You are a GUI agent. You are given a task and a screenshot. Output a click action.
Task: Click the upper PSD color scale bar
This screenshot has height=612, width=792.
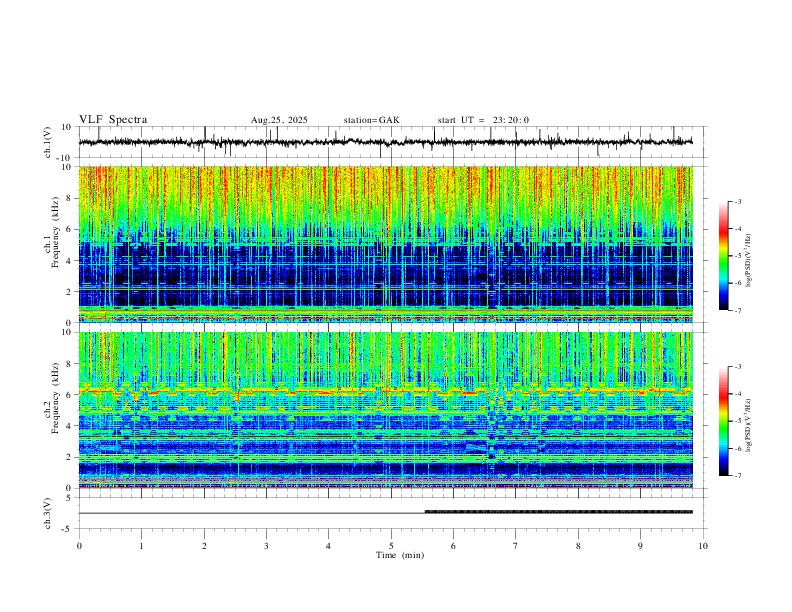723,256
